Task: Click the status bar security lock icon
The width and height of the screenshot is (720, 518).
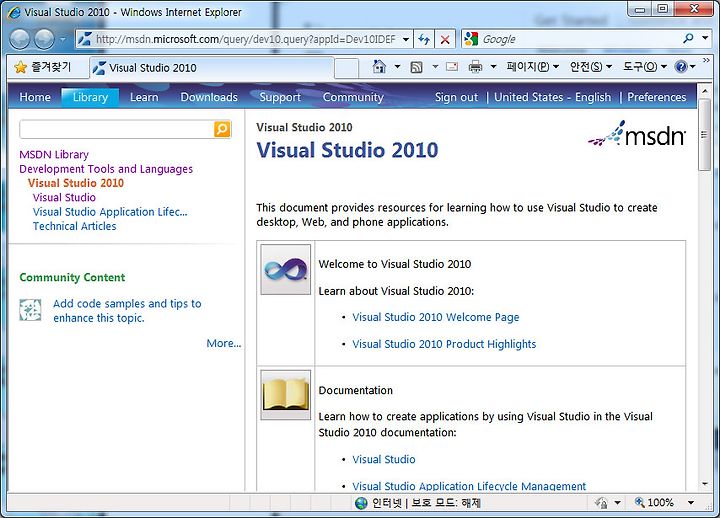Action: tap(602, 503)
